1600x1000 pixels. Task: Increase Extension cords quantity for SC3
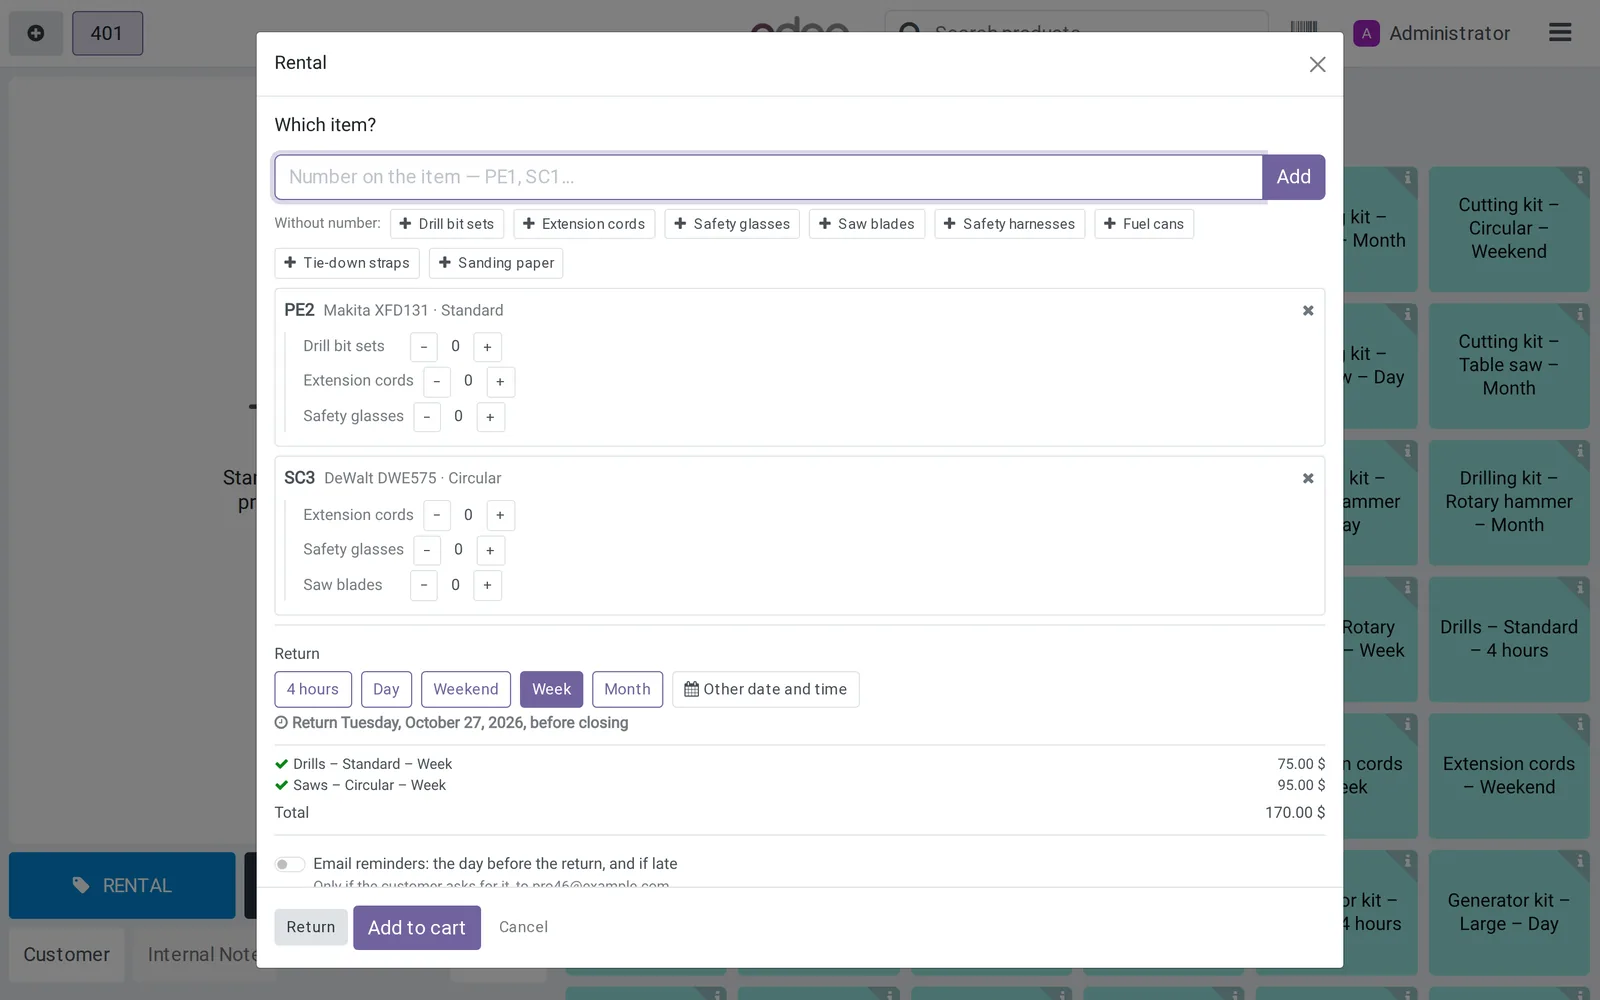click(500, 515)
